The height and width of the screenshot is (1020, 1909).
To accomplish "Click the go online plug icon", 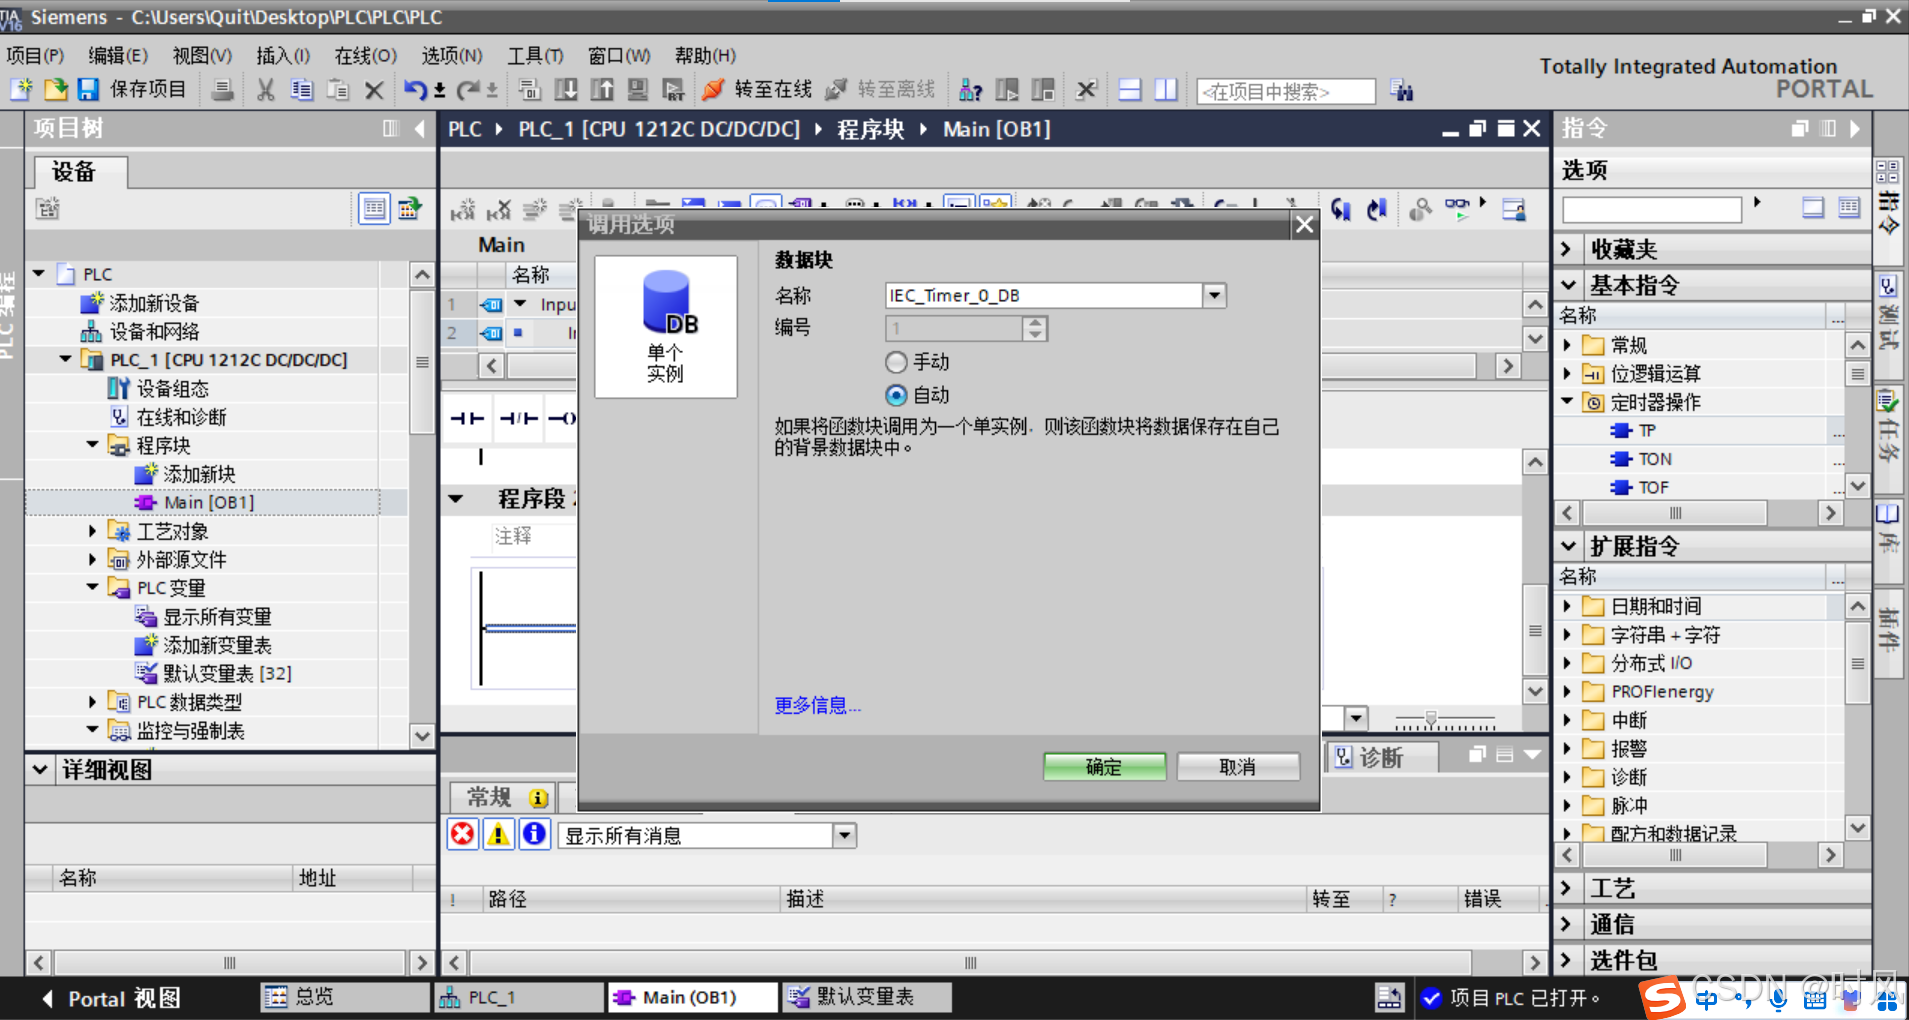I will point(713,90).
